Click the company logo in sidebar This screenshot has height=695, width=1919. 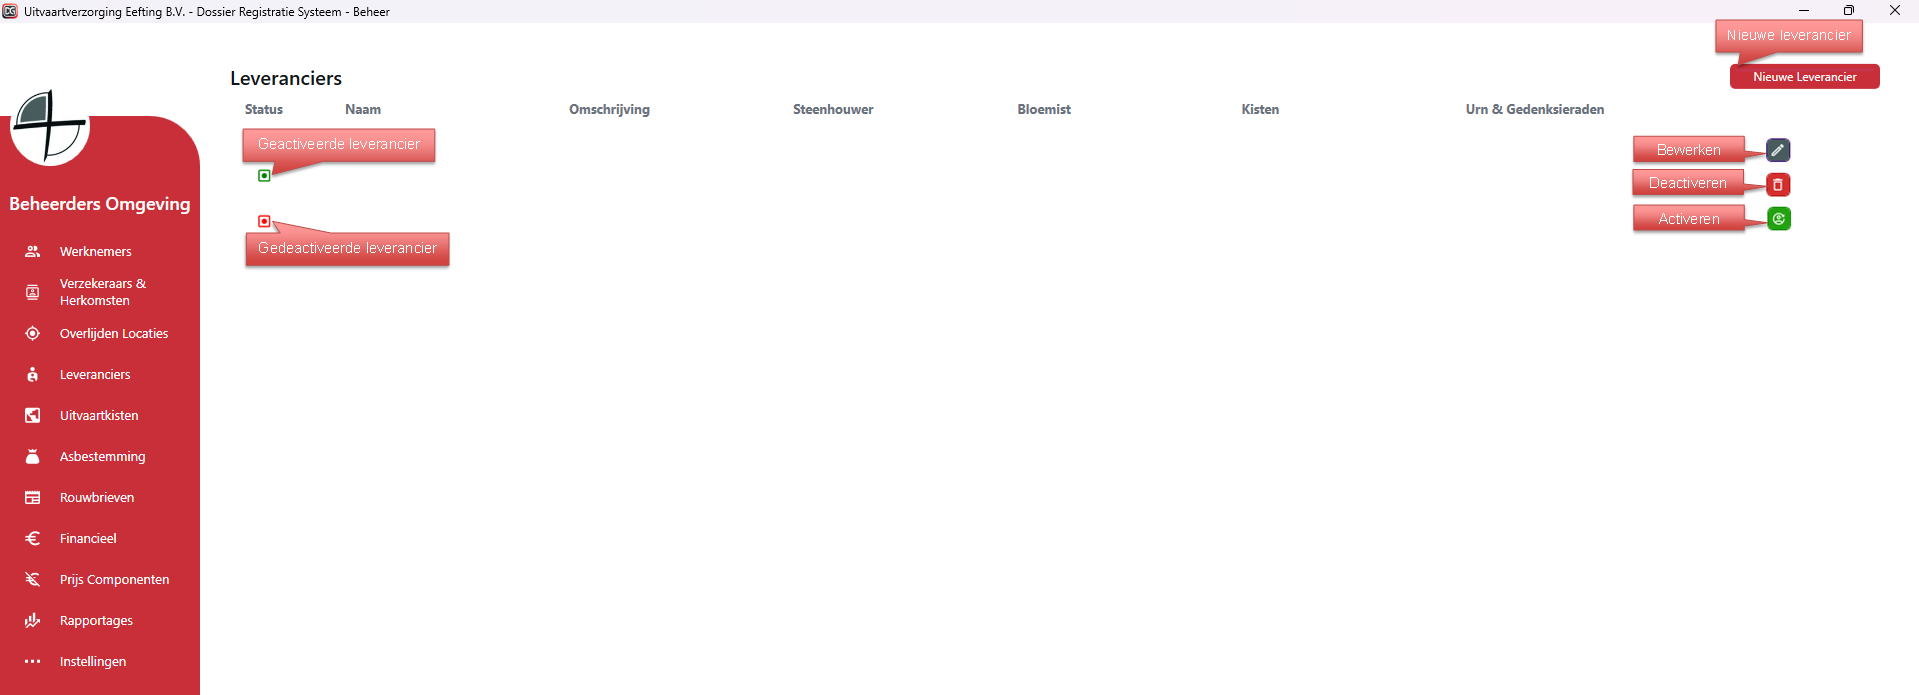click(49, 127)
